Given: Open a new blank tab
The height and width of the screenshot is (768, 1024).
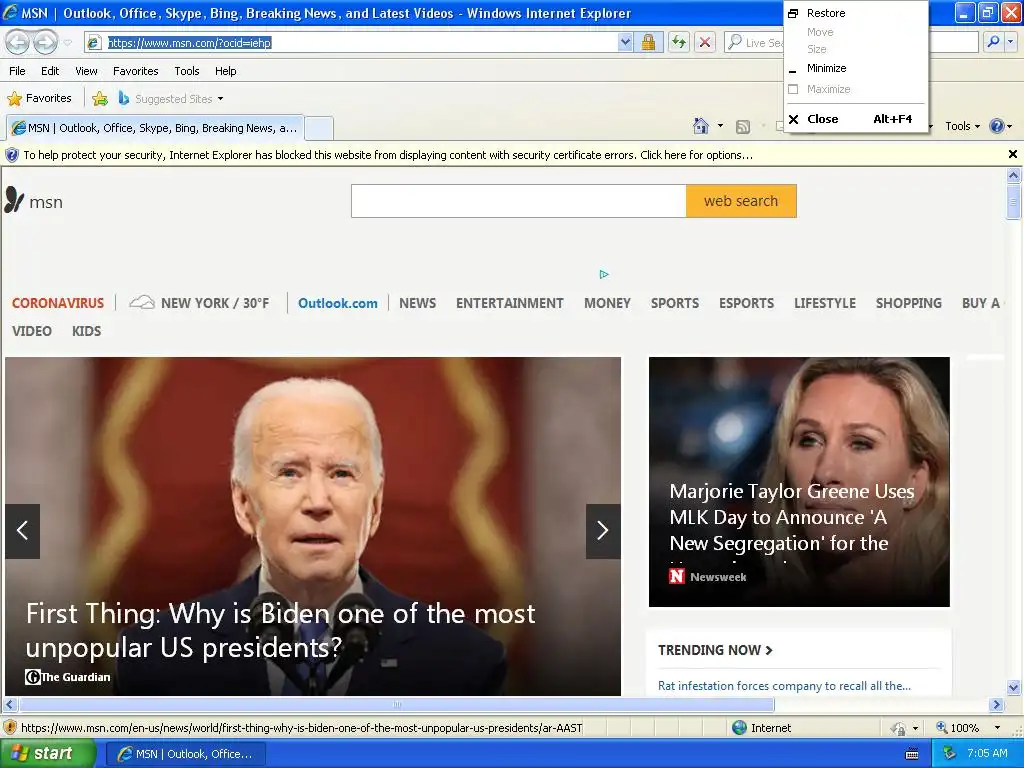Looking at the screenshot, I should [319, 128].
